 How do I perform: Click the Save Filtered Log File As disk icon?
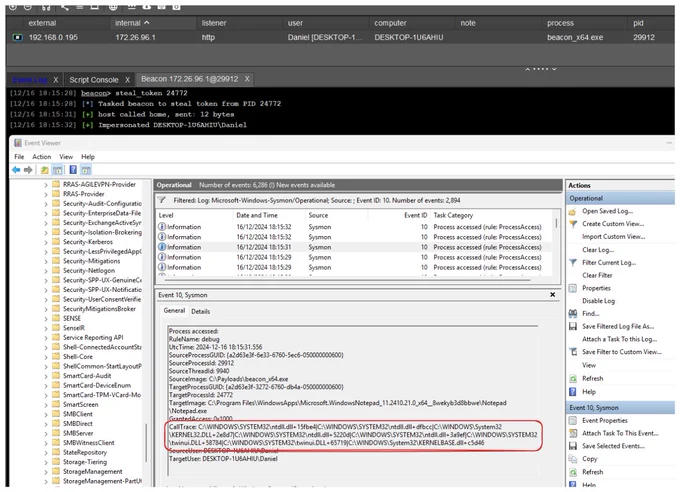point(572,327)
